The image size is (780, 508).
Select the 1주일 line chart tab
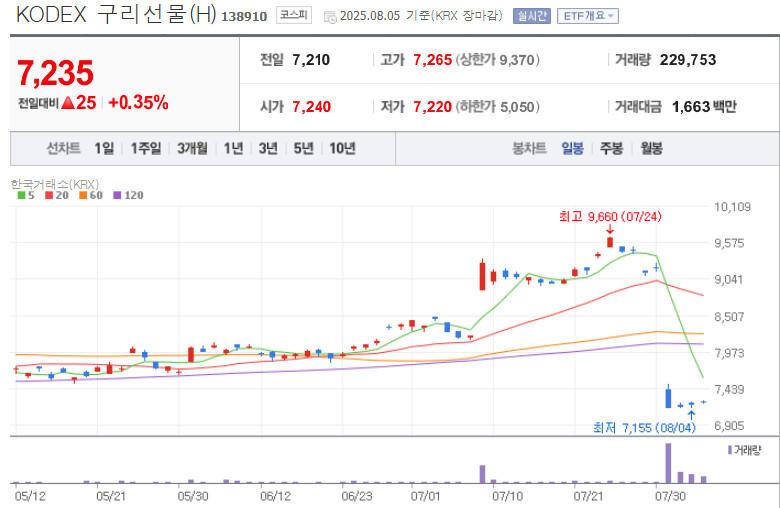point(146,148)
